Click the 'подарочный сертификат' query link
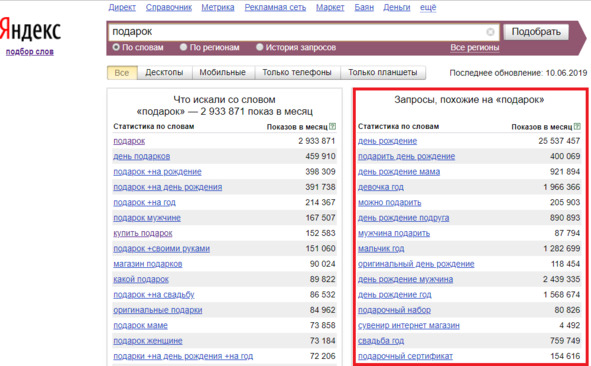 pyautogui.click(x=405, y=356)
